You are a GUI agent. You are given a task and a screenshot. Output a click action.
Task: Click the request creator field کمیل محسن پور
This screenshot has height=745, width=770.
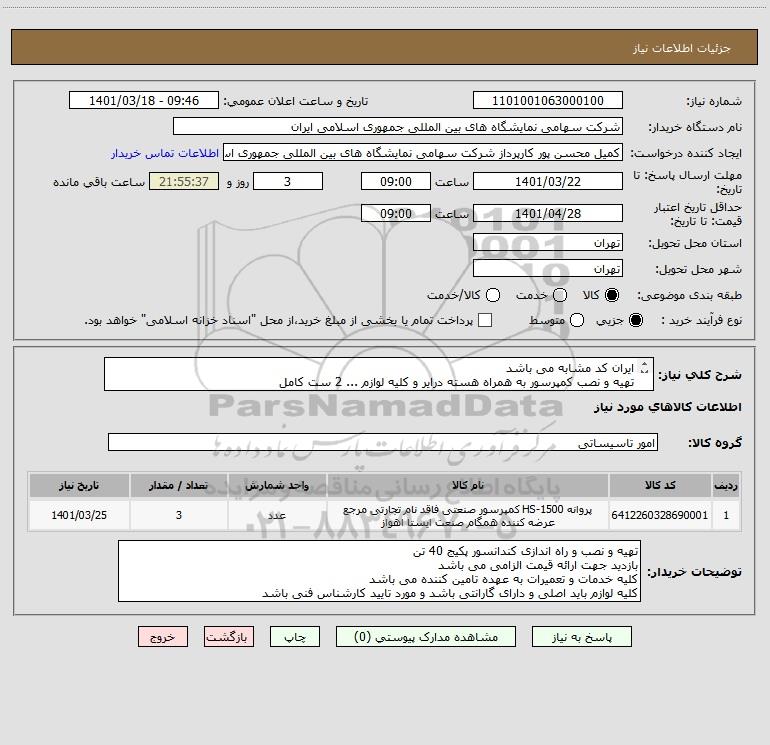(x=423, y=153)
